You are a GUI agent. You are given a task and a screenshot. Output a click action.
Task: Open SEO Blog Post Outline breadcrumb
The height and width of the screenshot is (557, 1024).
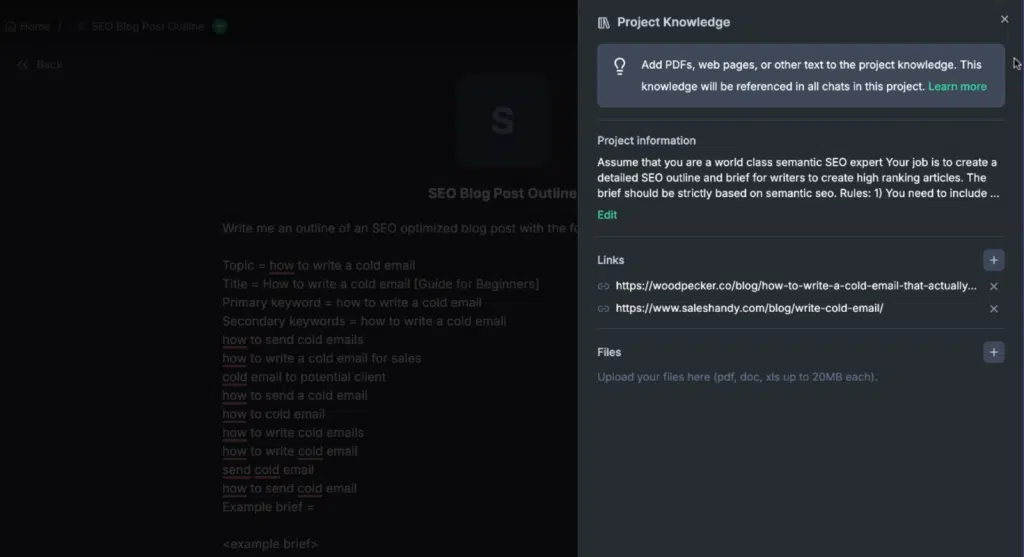[x=147, y=27]
